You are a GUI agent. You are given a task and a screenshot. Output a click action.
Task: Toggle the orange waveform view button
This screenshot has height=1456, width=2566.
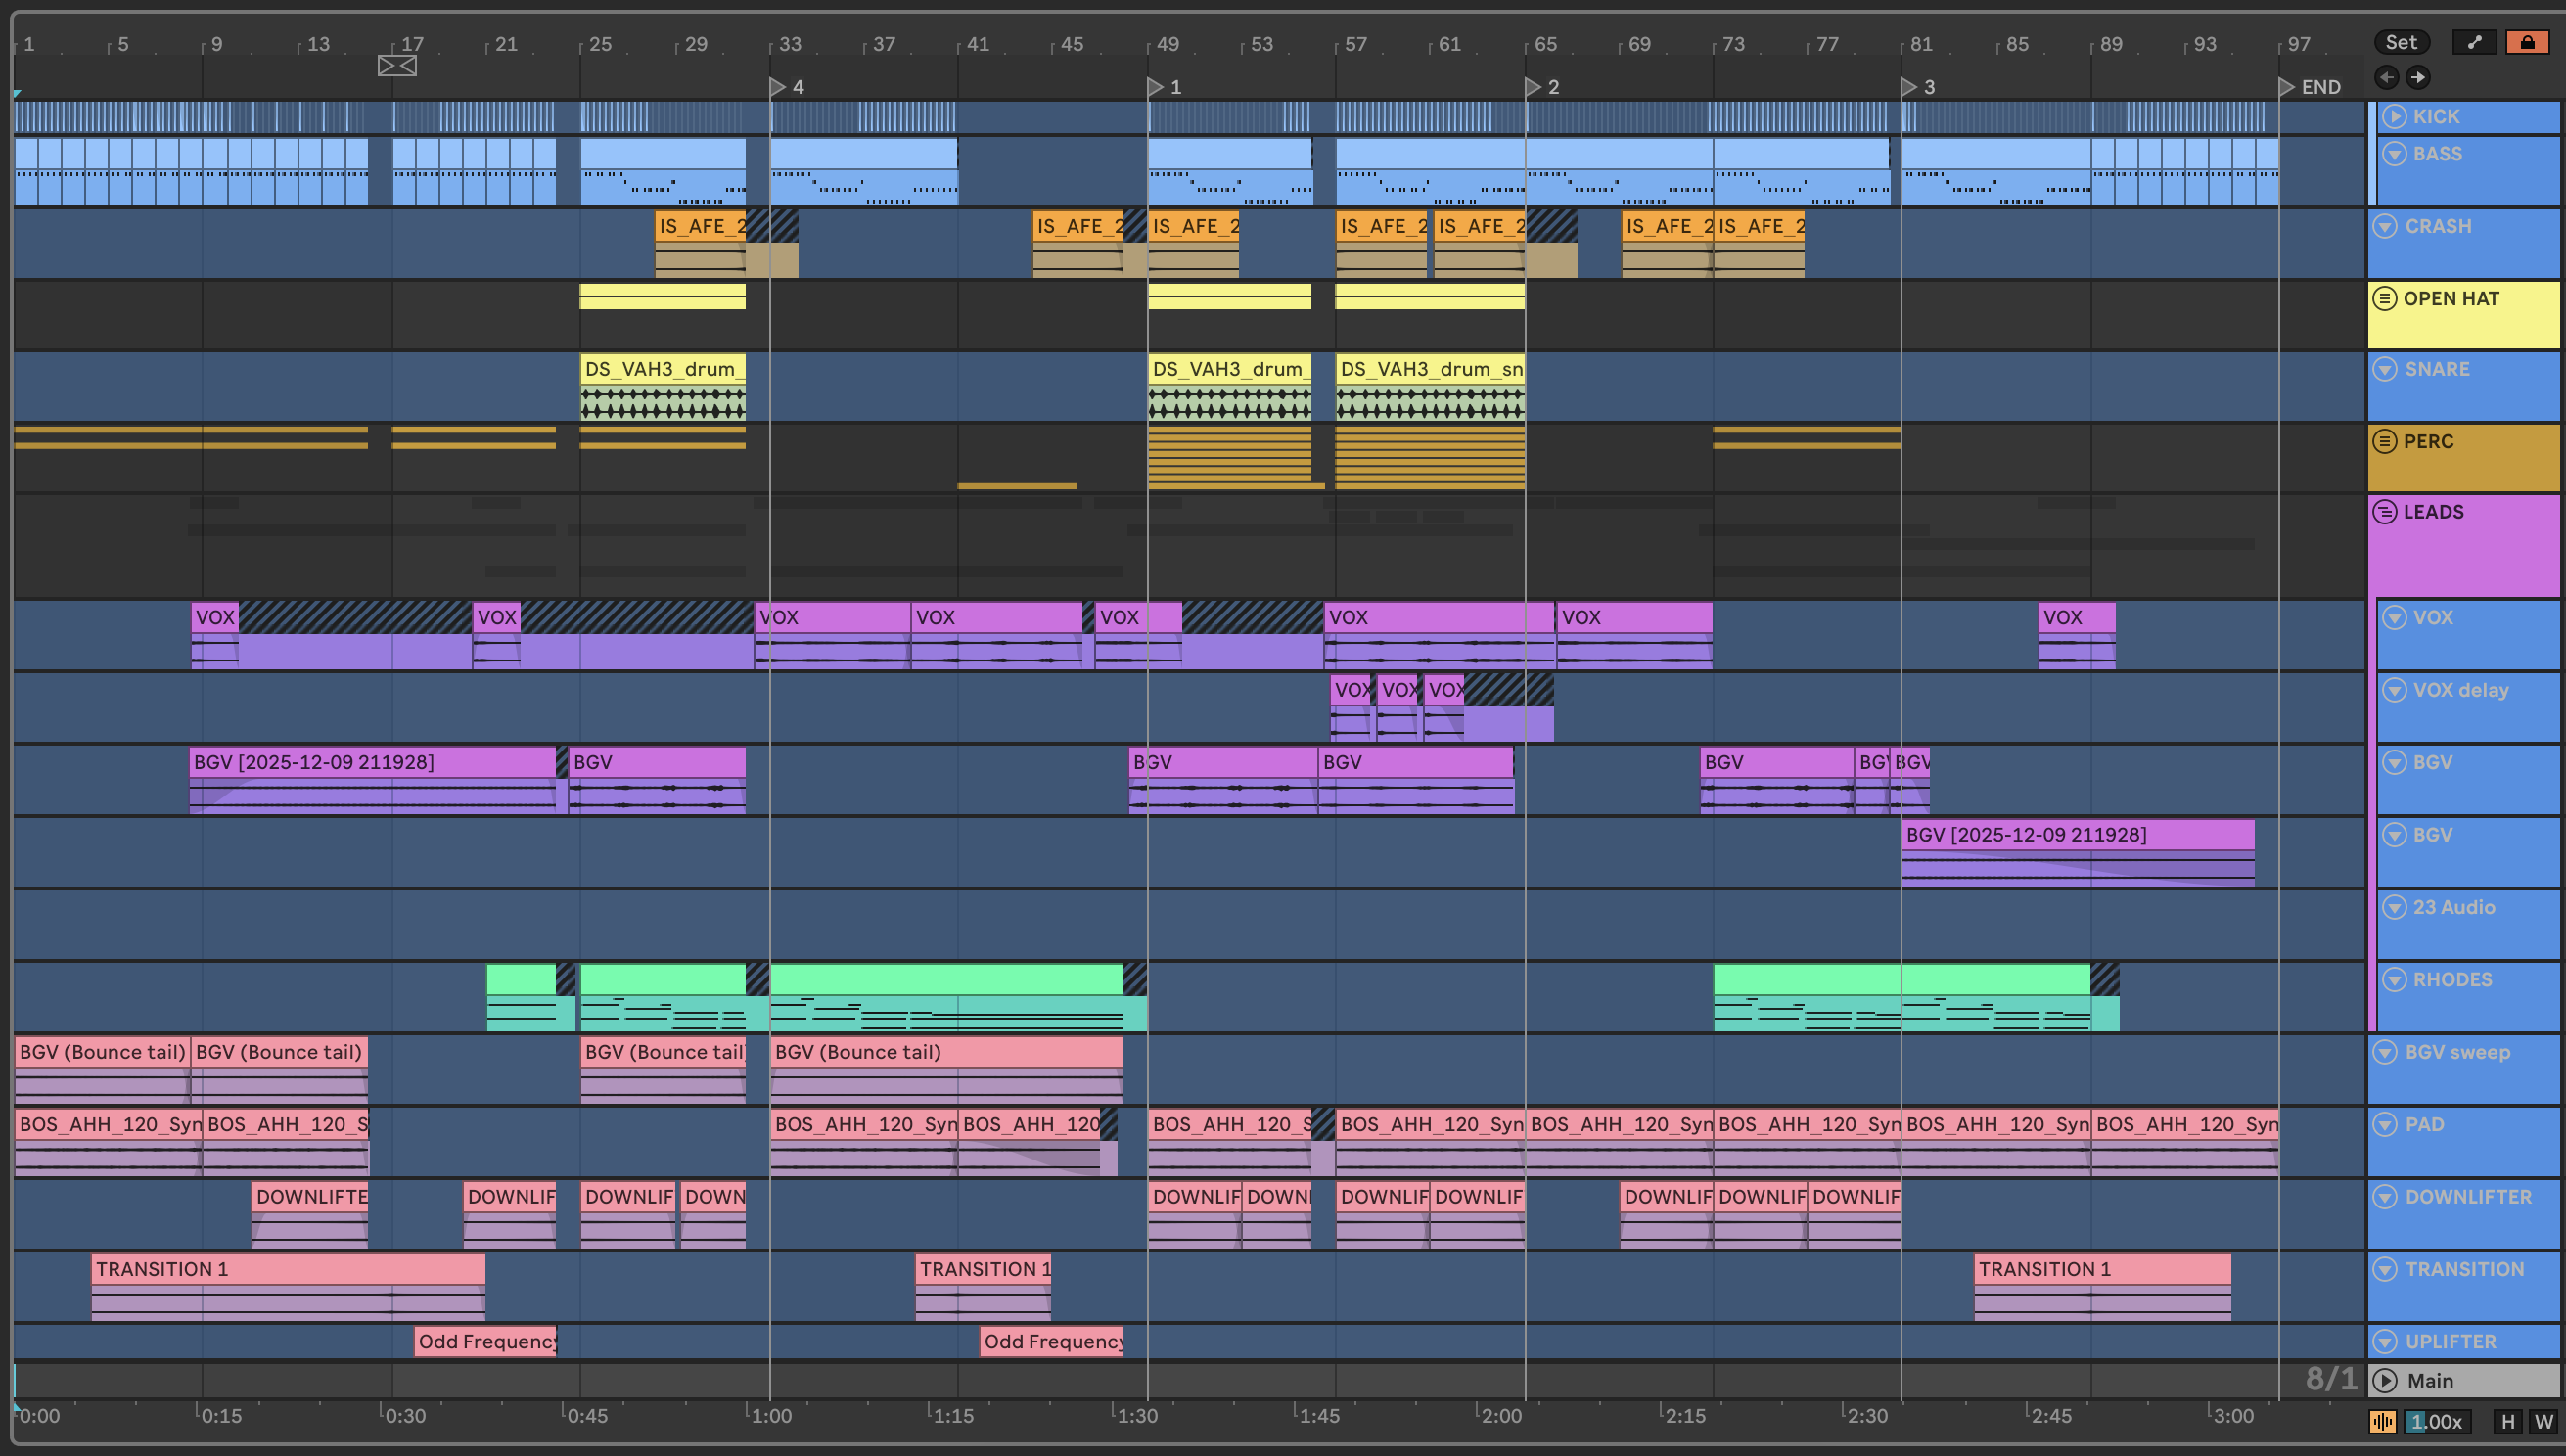click(2382, 1422)
